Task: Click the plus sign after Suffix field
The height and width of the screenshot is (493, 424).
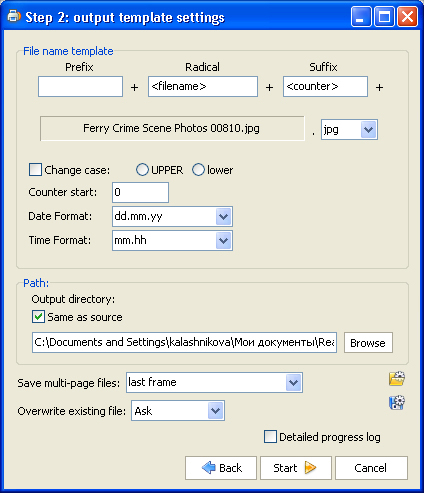Action: 379,87
